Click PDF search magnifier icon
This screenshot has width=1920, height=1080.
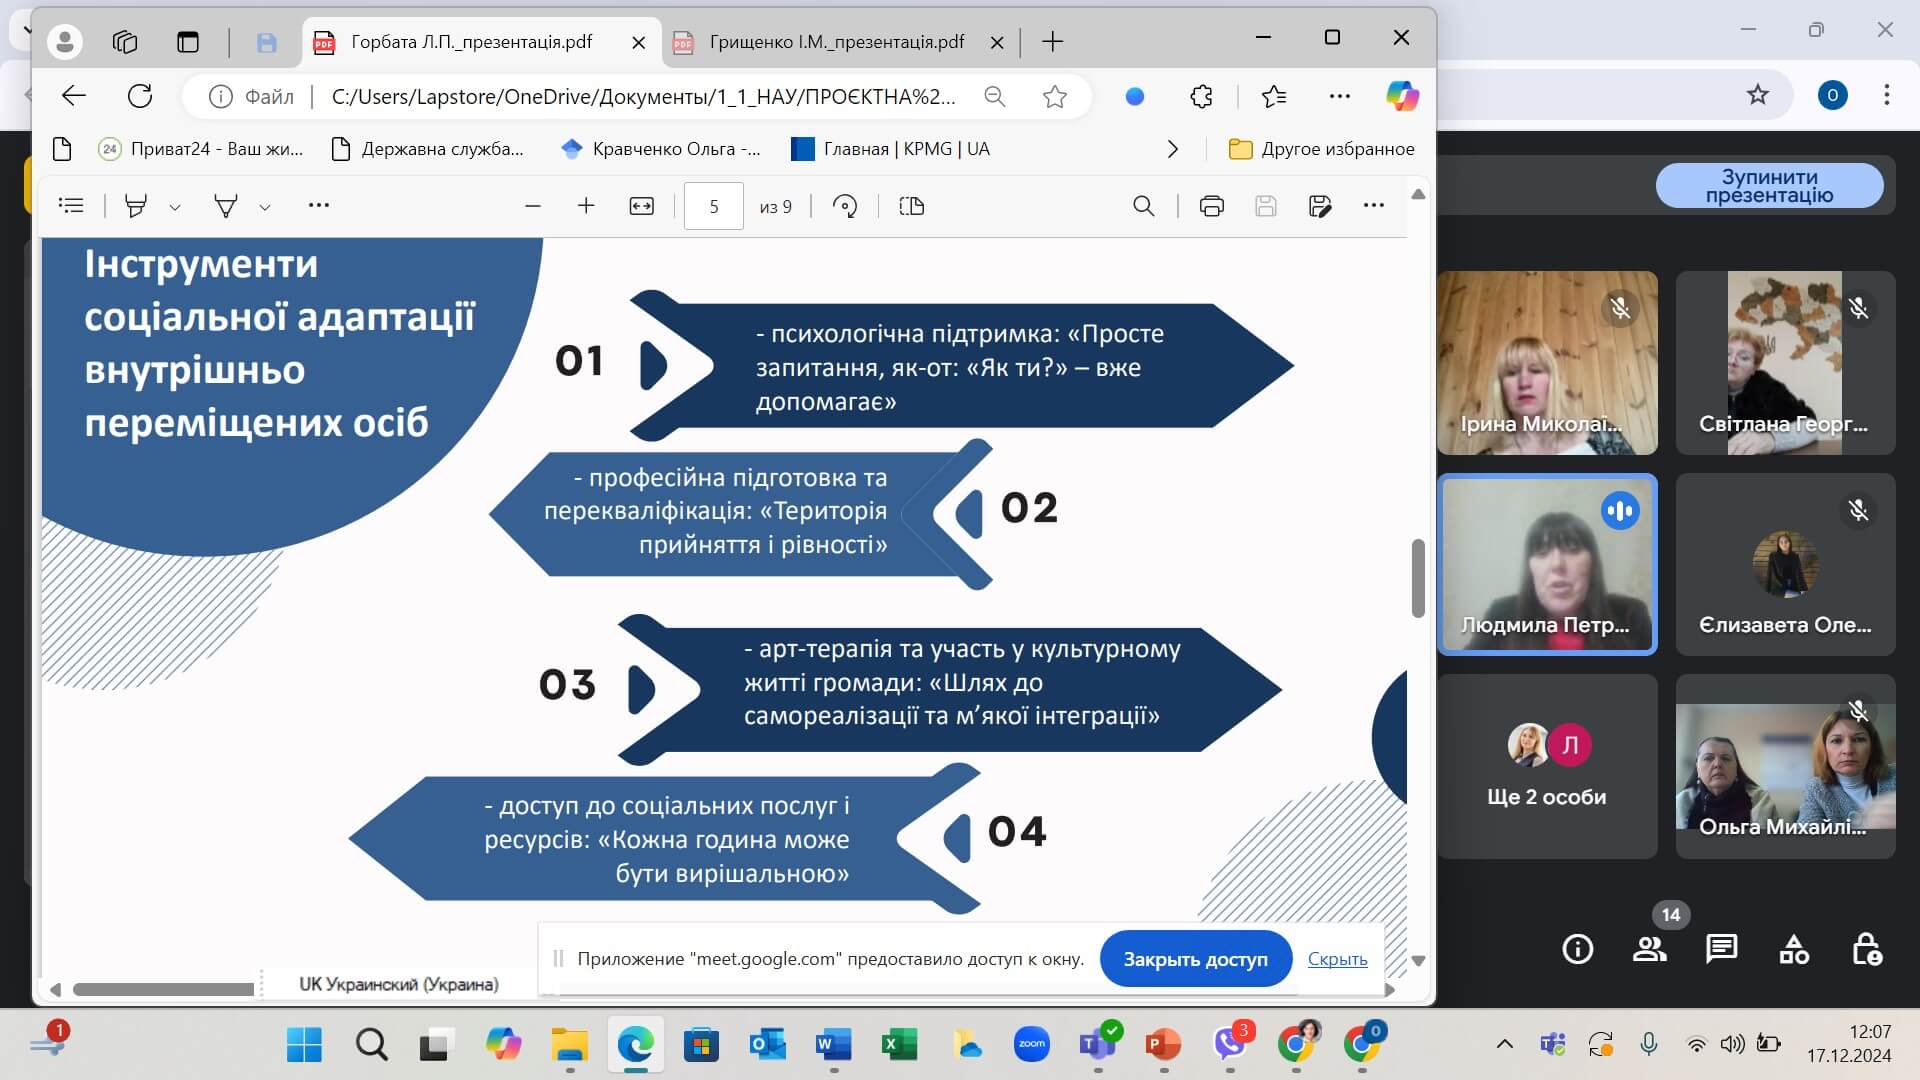pos(1143,206)
